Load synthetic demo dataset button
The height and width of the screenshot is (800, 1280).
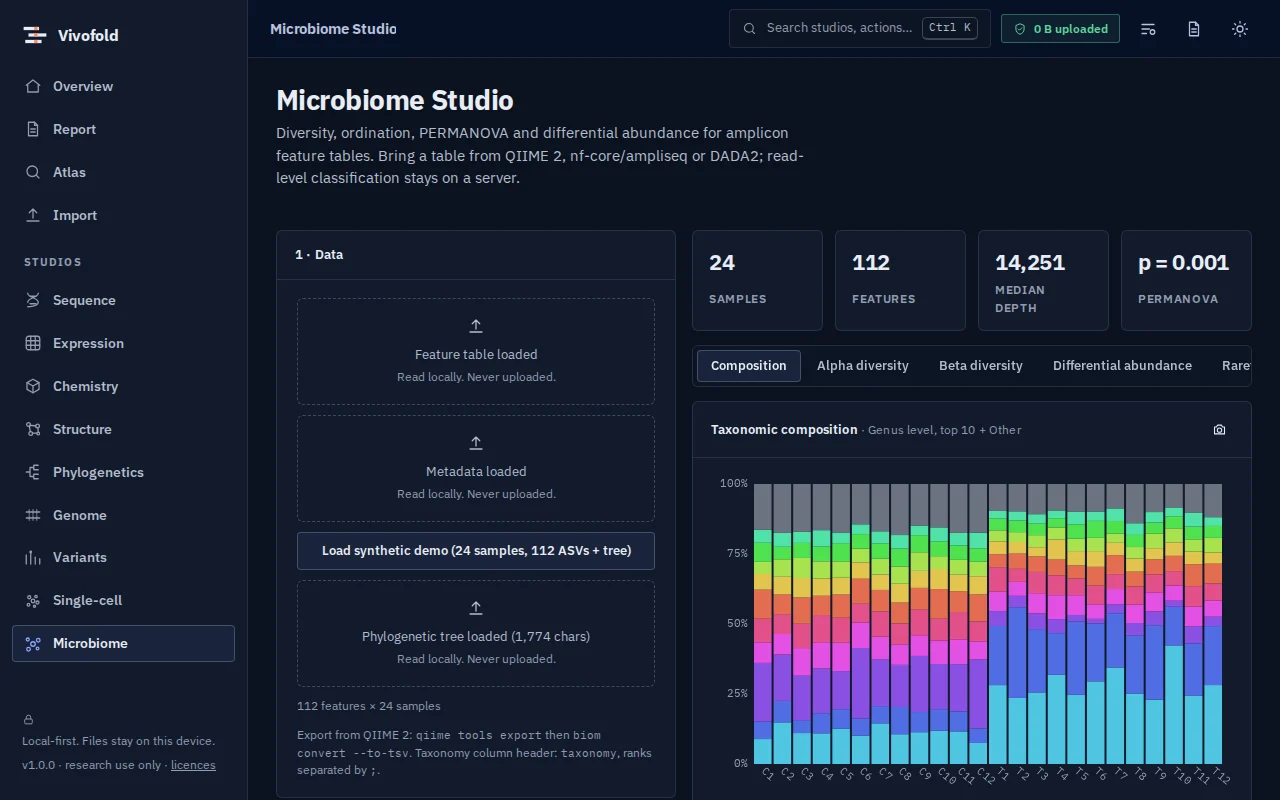tap(476, 551)
